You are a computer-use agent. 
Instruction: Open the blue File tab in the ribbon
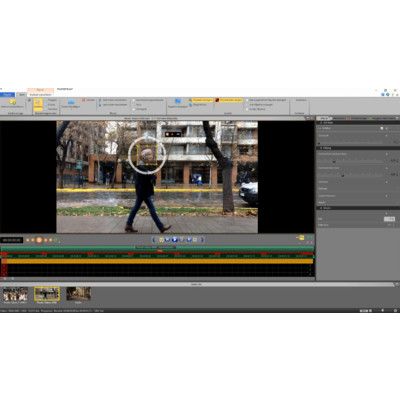coord(7,95)
